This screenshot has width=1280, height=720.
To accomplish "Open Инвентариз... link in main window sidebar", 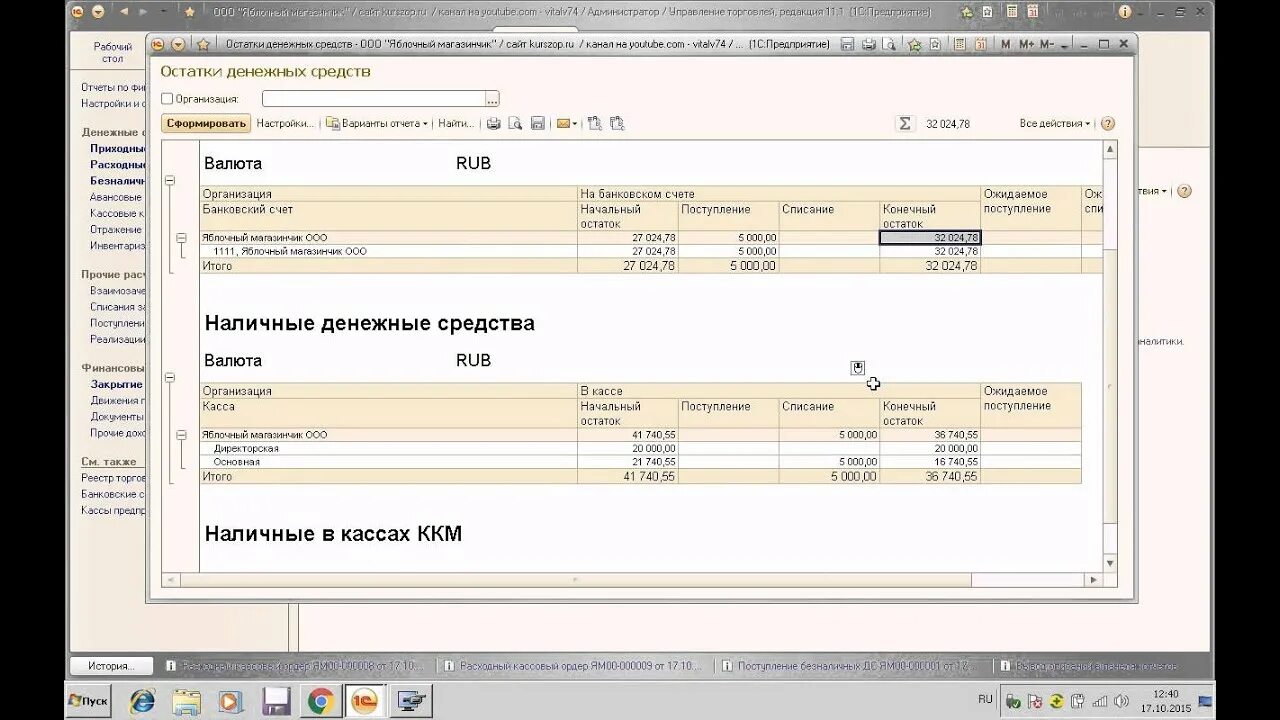I will click(117, 245).
